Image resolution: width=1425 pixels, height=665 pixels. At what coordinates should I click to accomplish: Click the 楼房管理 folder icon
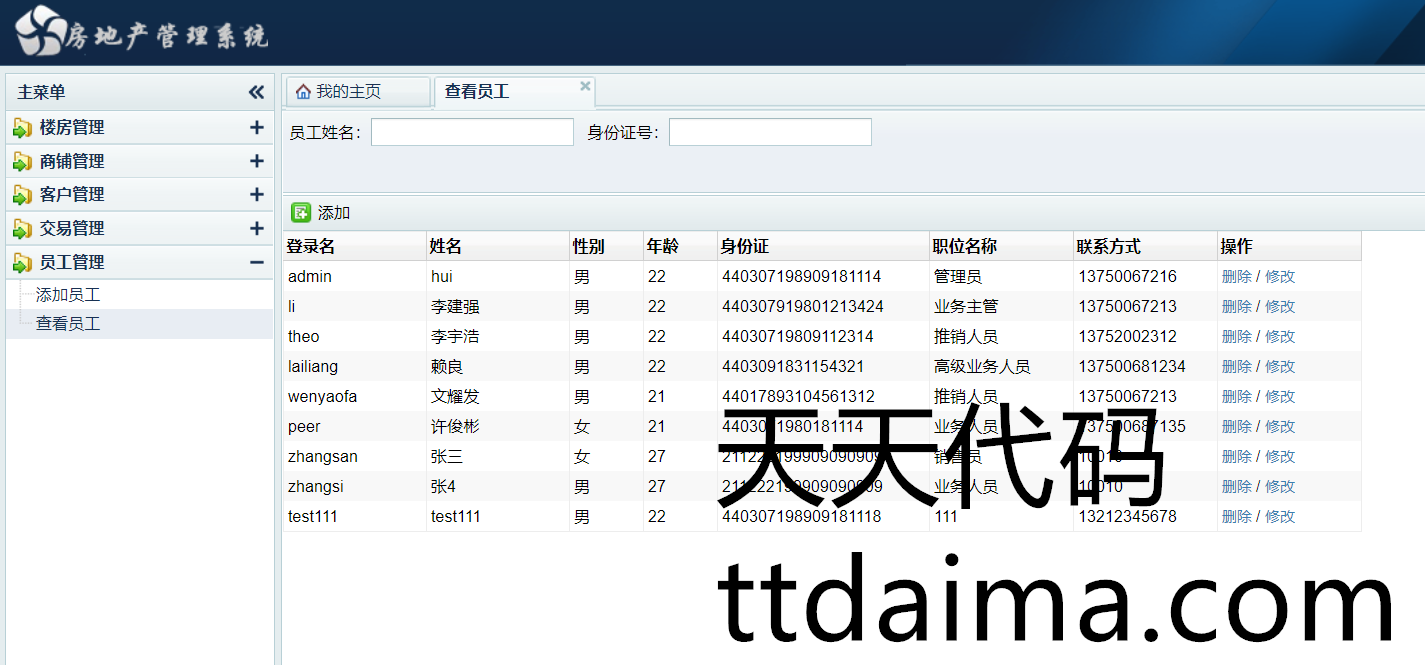22,128
